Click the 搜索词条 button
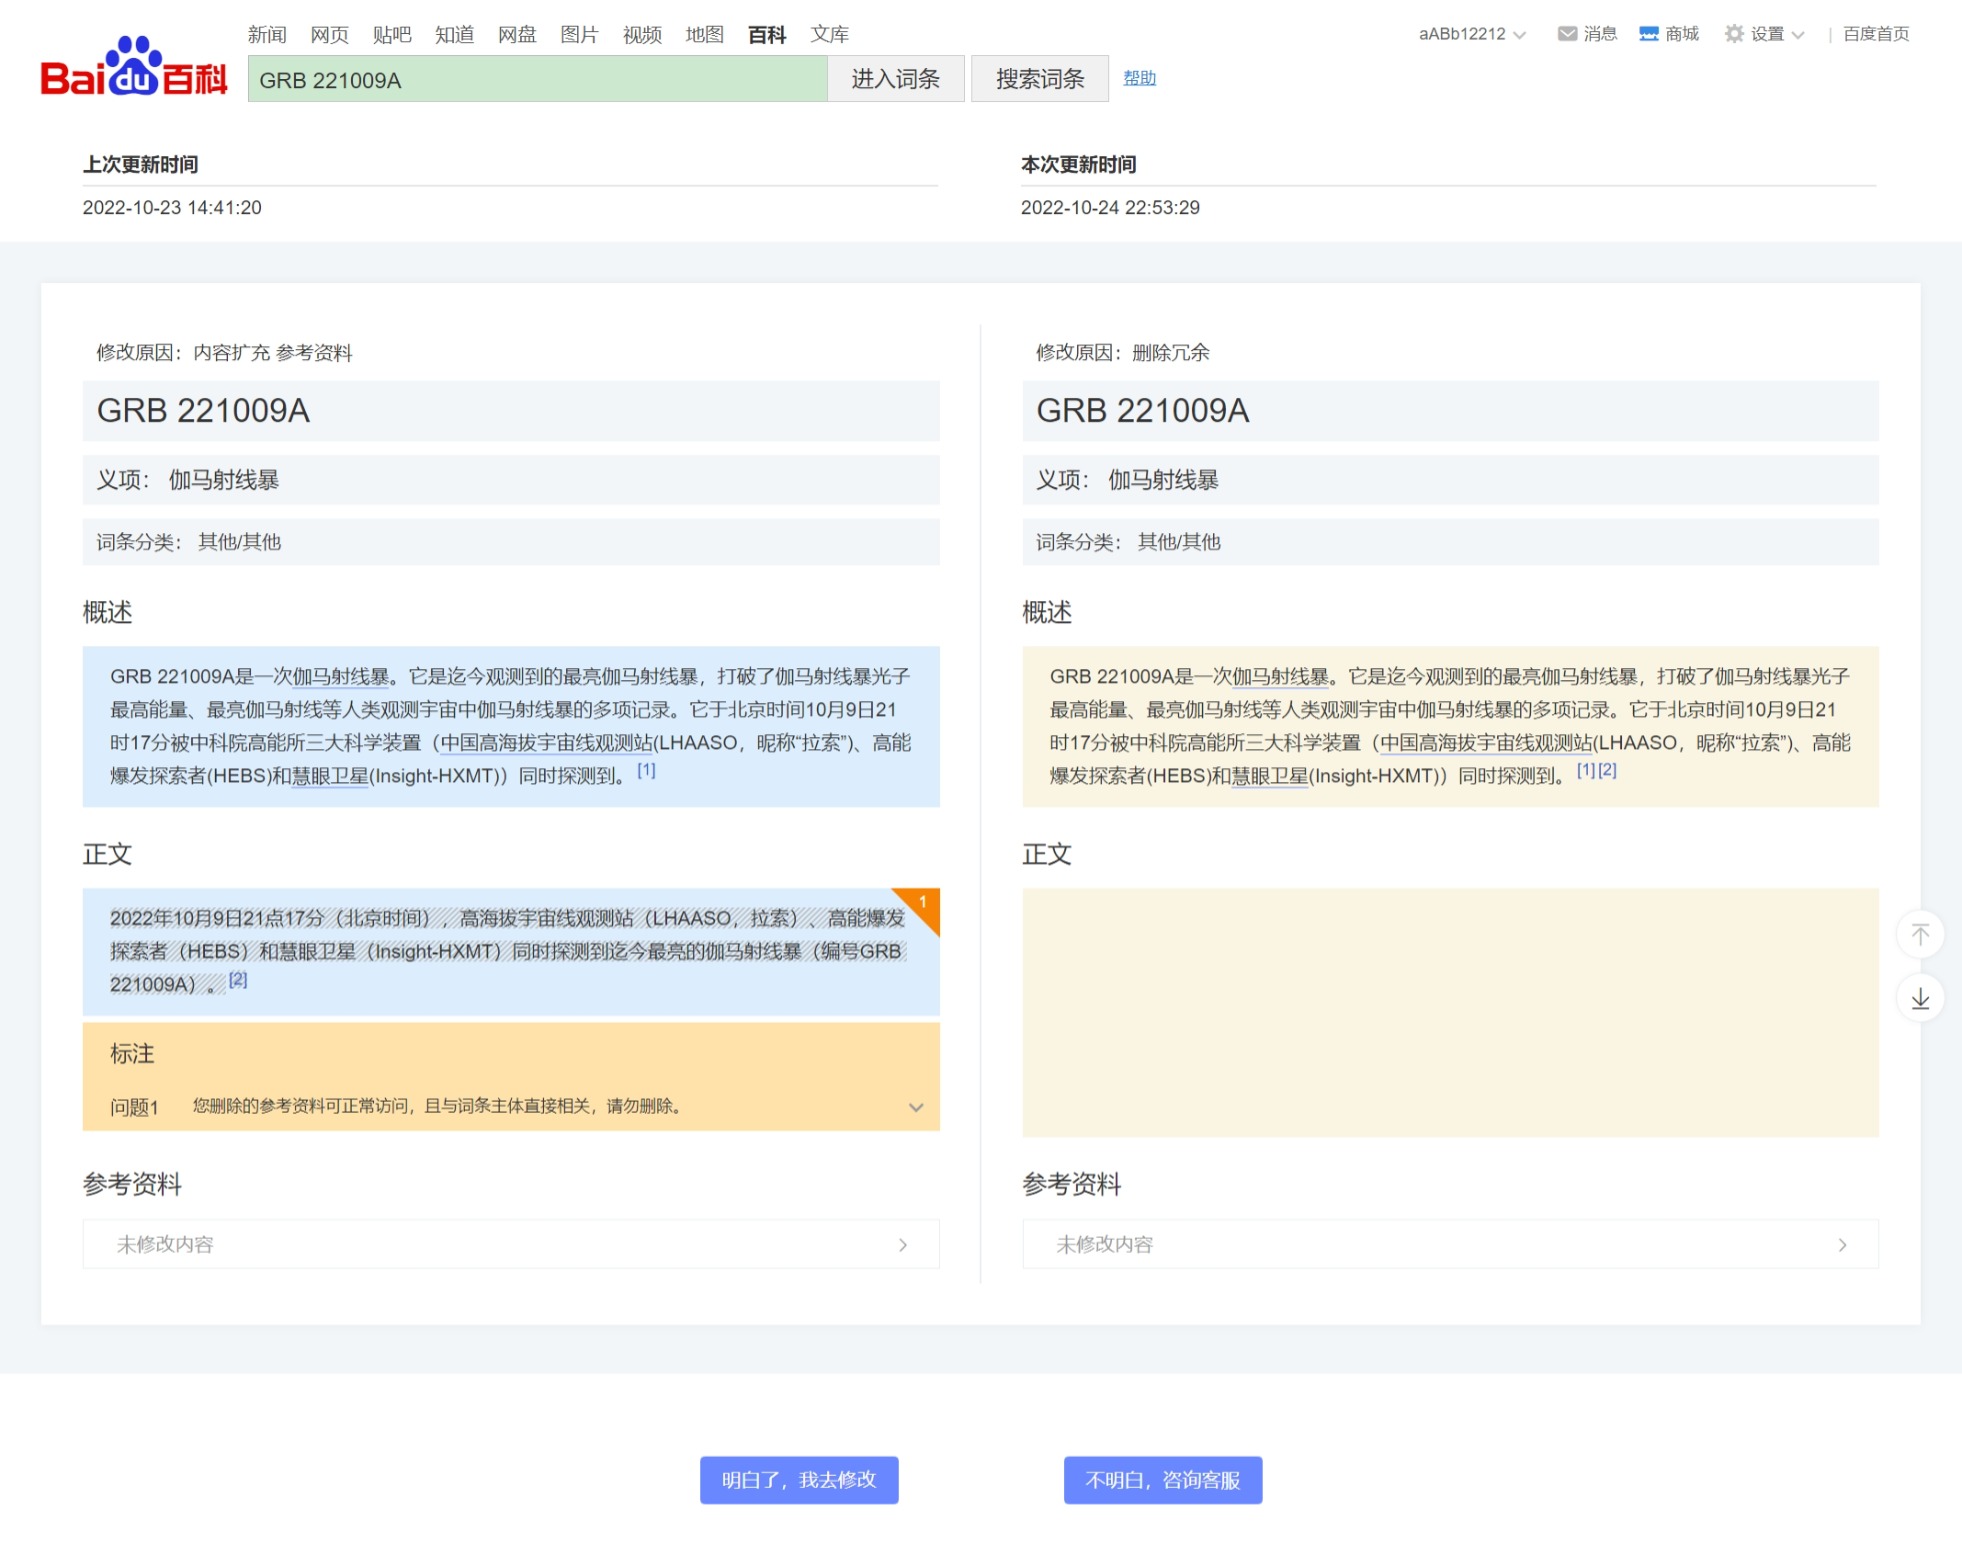 1040,79
